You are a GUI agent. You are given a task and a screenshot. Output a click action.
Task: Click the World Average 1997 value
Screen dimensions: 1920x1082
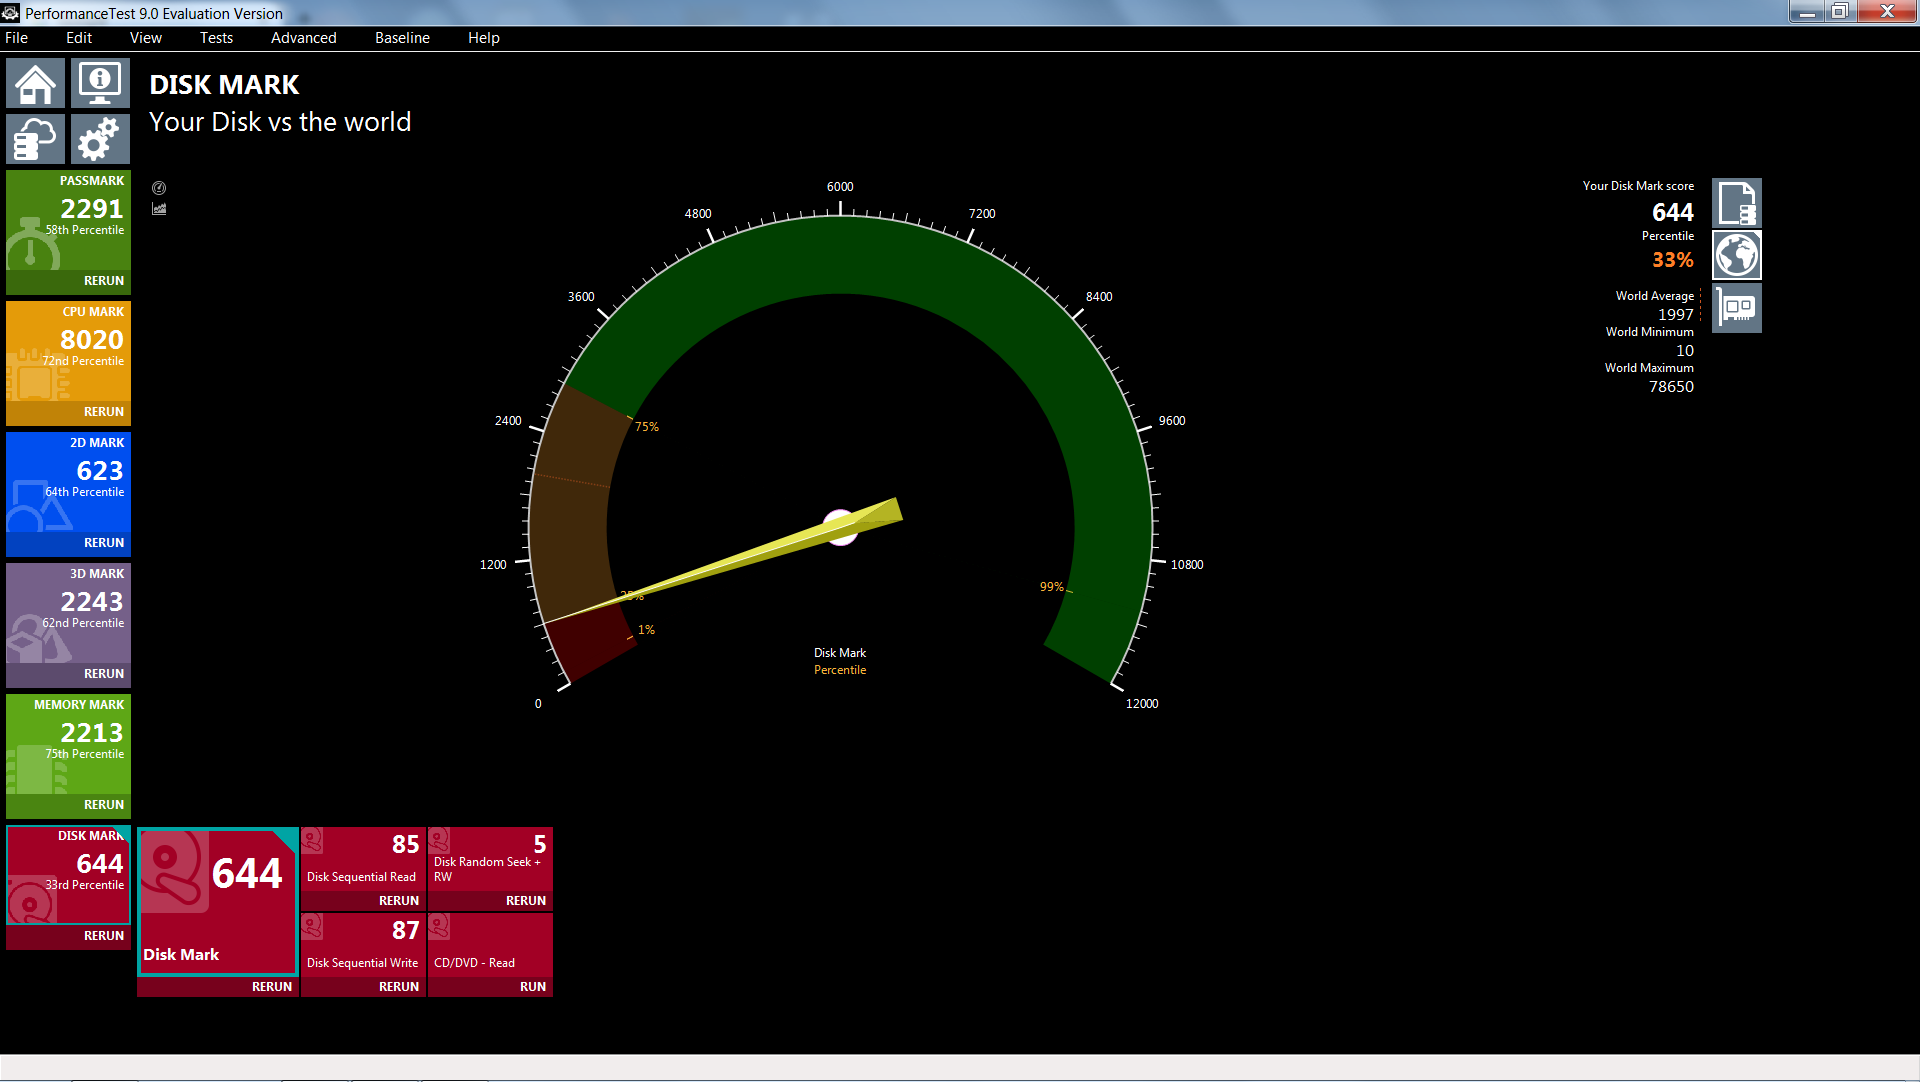point(1675,315)
